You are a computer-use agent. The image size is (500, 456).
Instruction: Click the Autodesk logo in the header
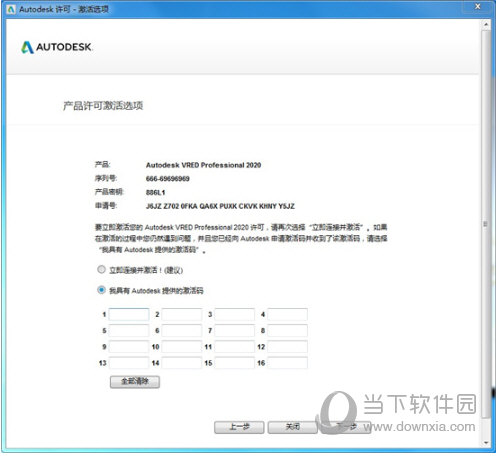point(57,47)
